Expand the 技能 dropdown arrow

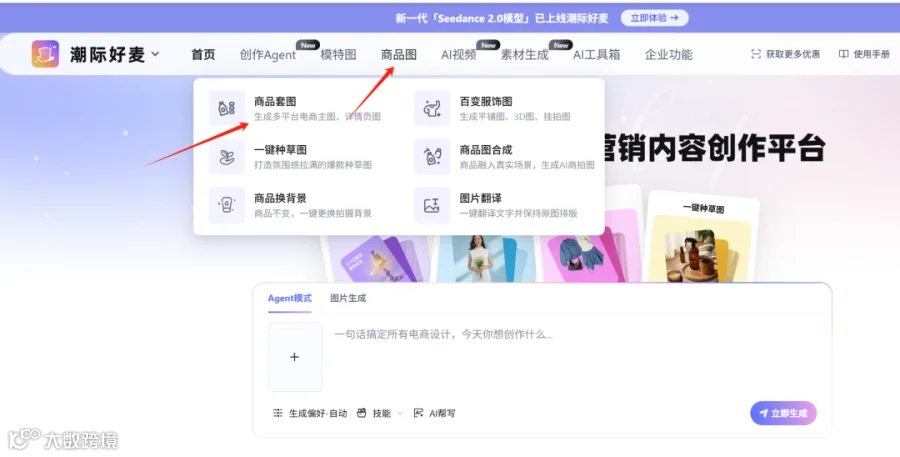[x=400, y=413]
